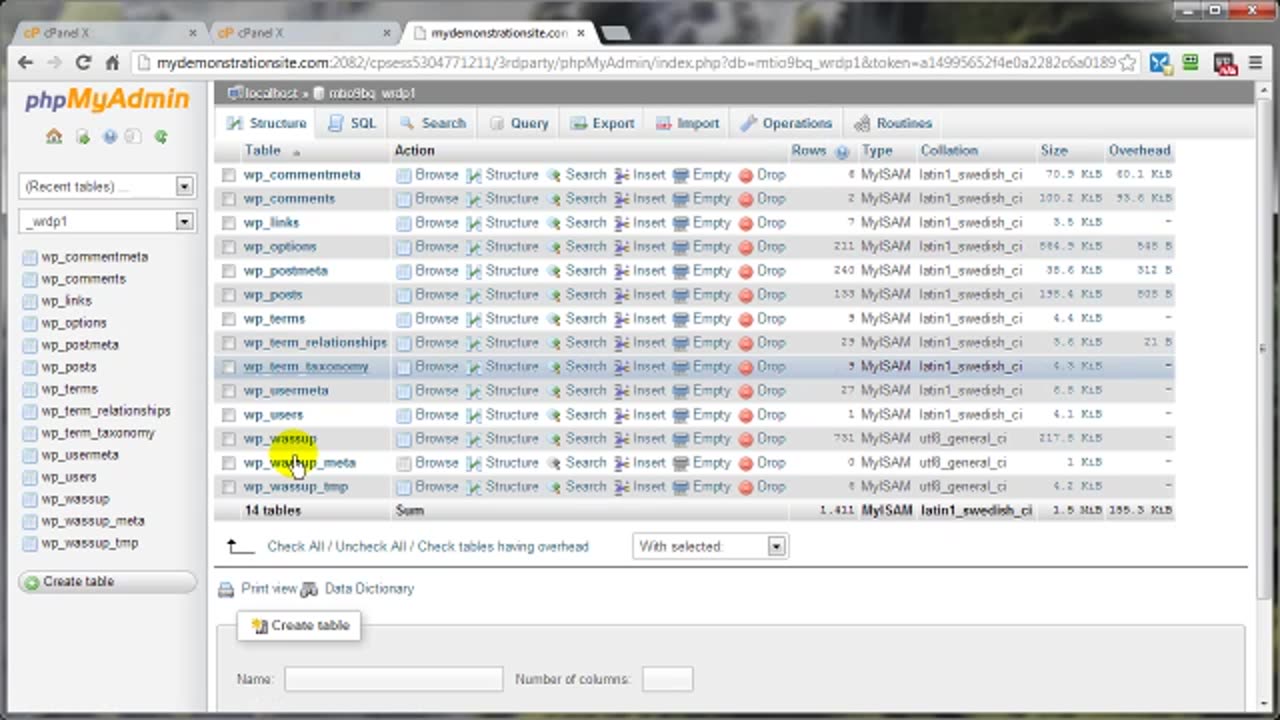The image size is (1280, 720).
Task: Click Check tables having overhead link
Action: point(503,547)
